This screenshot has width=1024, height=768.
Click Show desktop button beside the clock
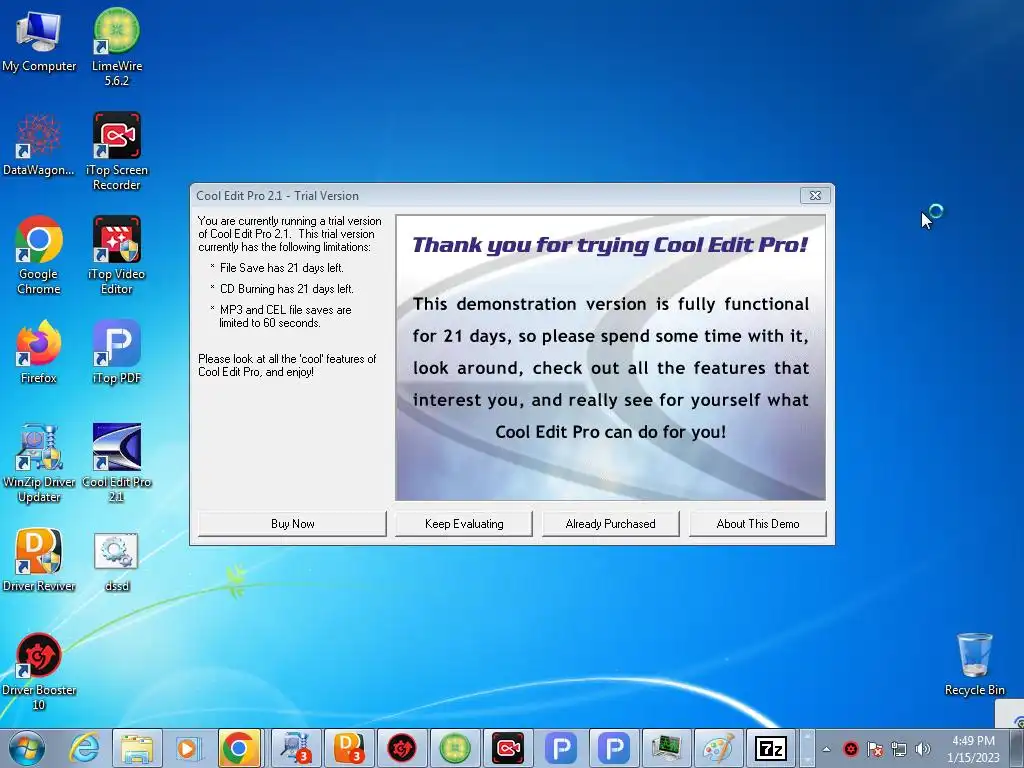1017,748
